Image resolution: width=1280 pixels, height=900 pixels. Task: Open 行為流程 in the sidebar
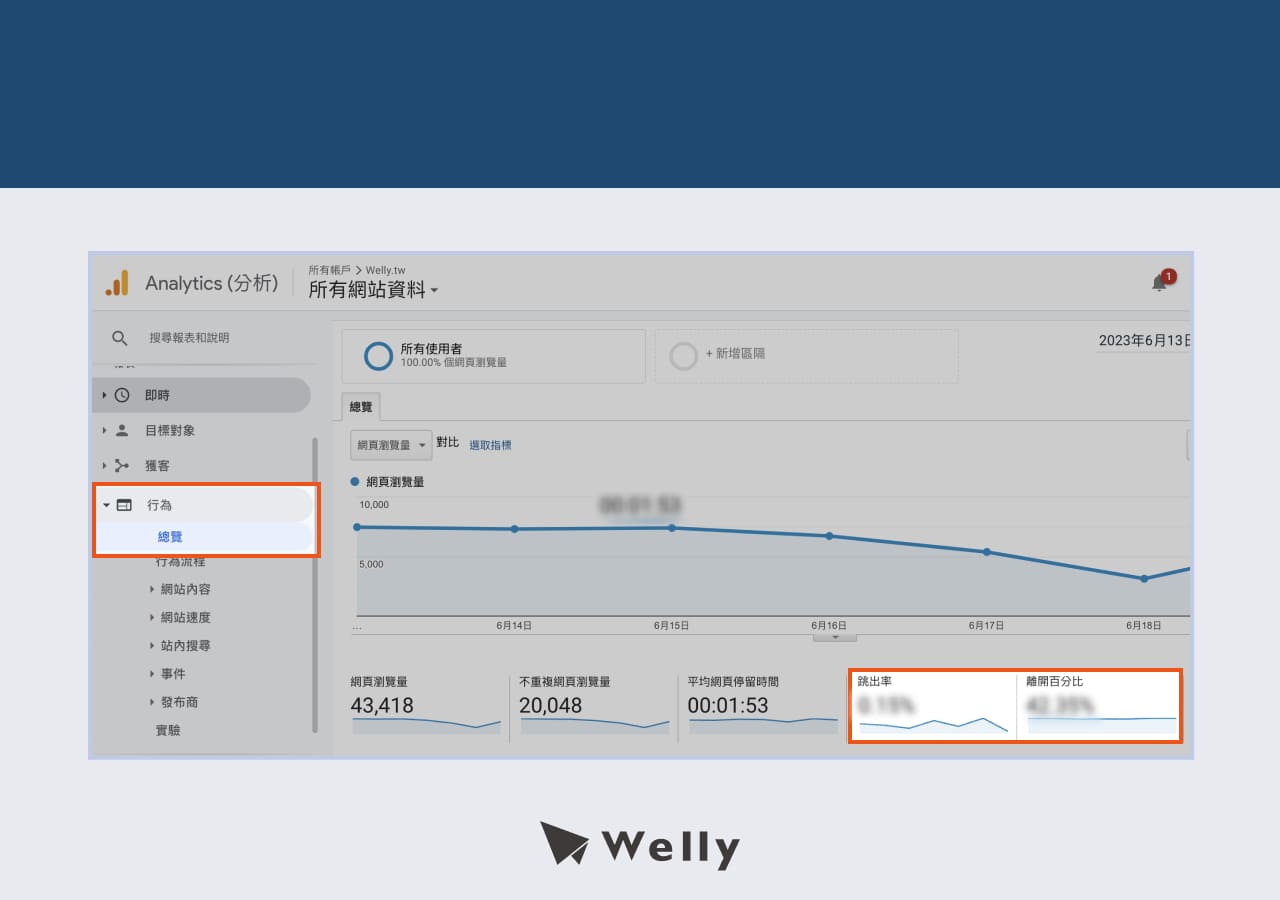(x=180, y=562)
